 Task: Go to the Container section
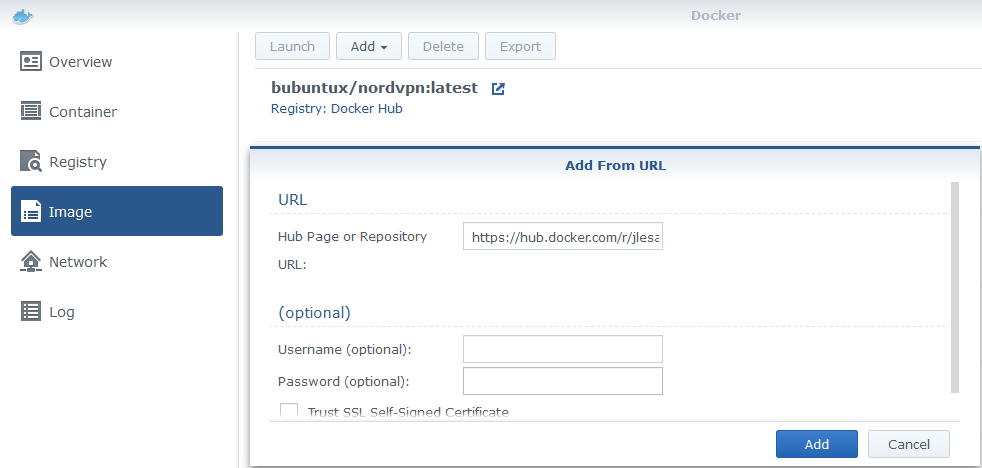click(x=116, y=112)
